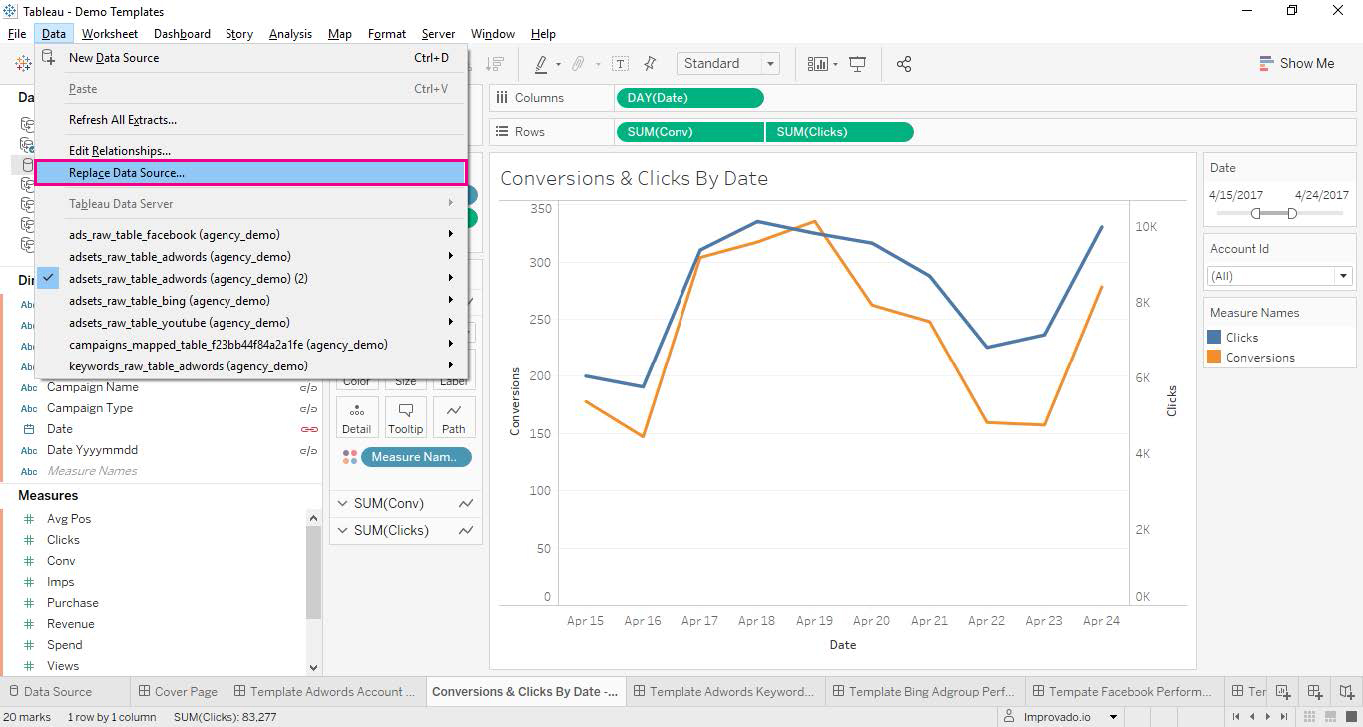Click the sort descending toolbar icon
The image size is (1363, 727).
click(x=494, y=64)
